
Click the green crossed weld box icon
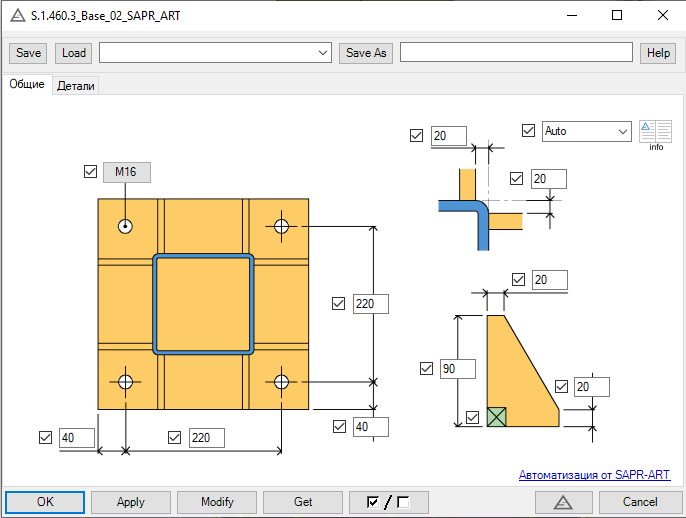[x=497, y=417]
